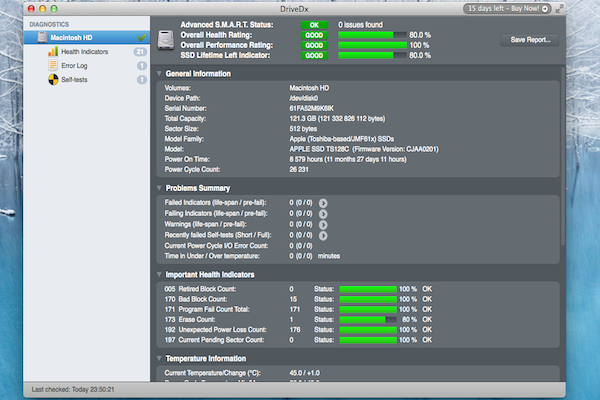Screen dimensions: 600x400
Task: Click the OK badge for S.M.A.R.T. Status
Action: (x=314, y=25)
